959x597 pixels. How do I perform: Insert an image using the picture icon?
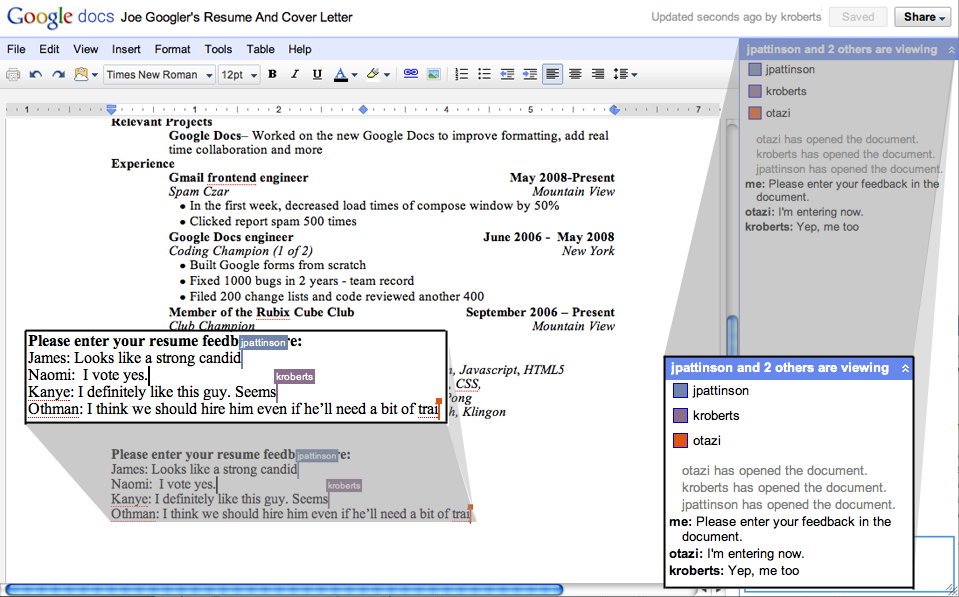pos(433,74)
